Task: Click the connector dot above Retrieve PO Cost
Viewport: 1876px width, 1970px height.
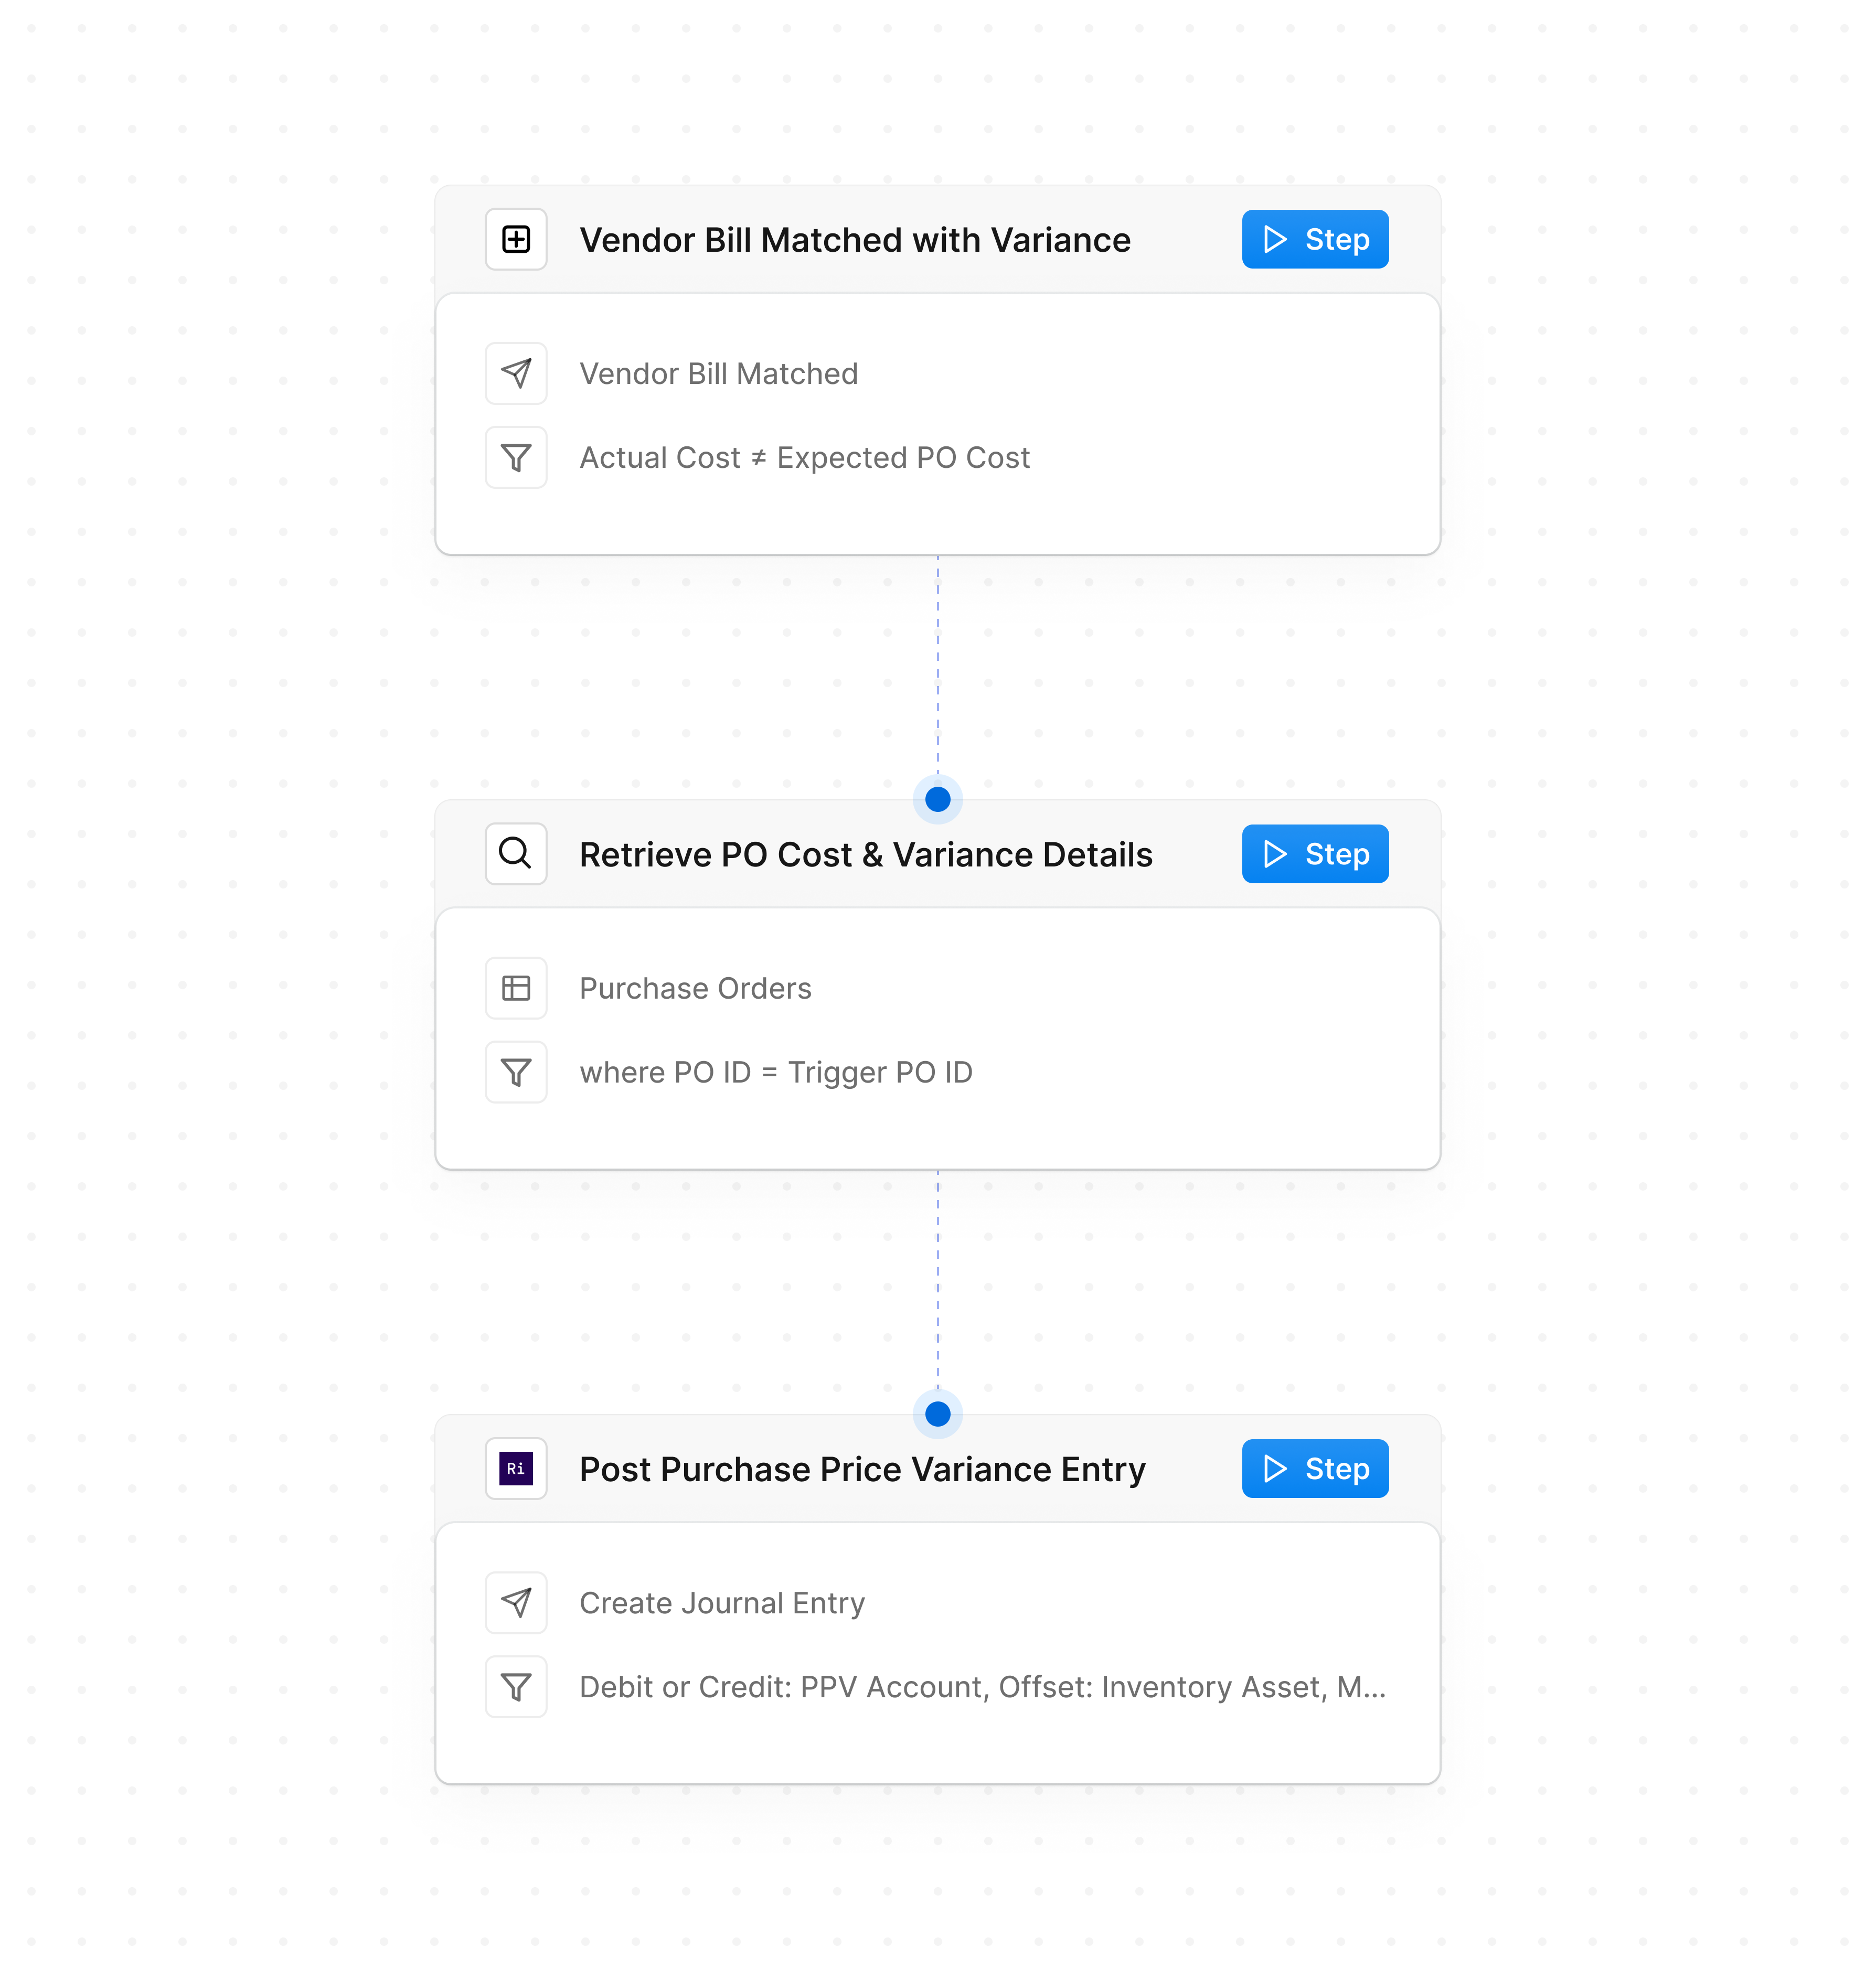Action: click(x=937, y=799)
